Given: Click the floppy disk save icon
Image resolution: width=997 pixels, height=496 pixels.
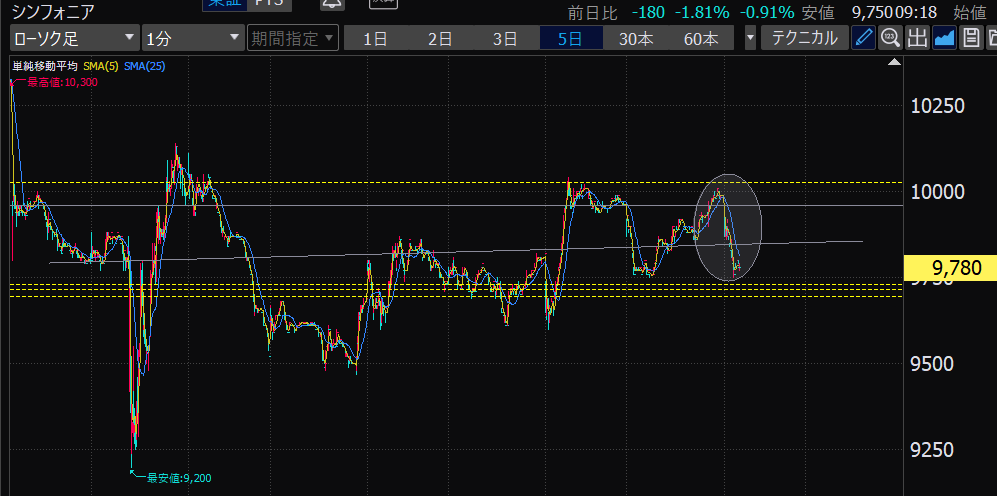Looking at the screenshot, I should click(970, 39).
